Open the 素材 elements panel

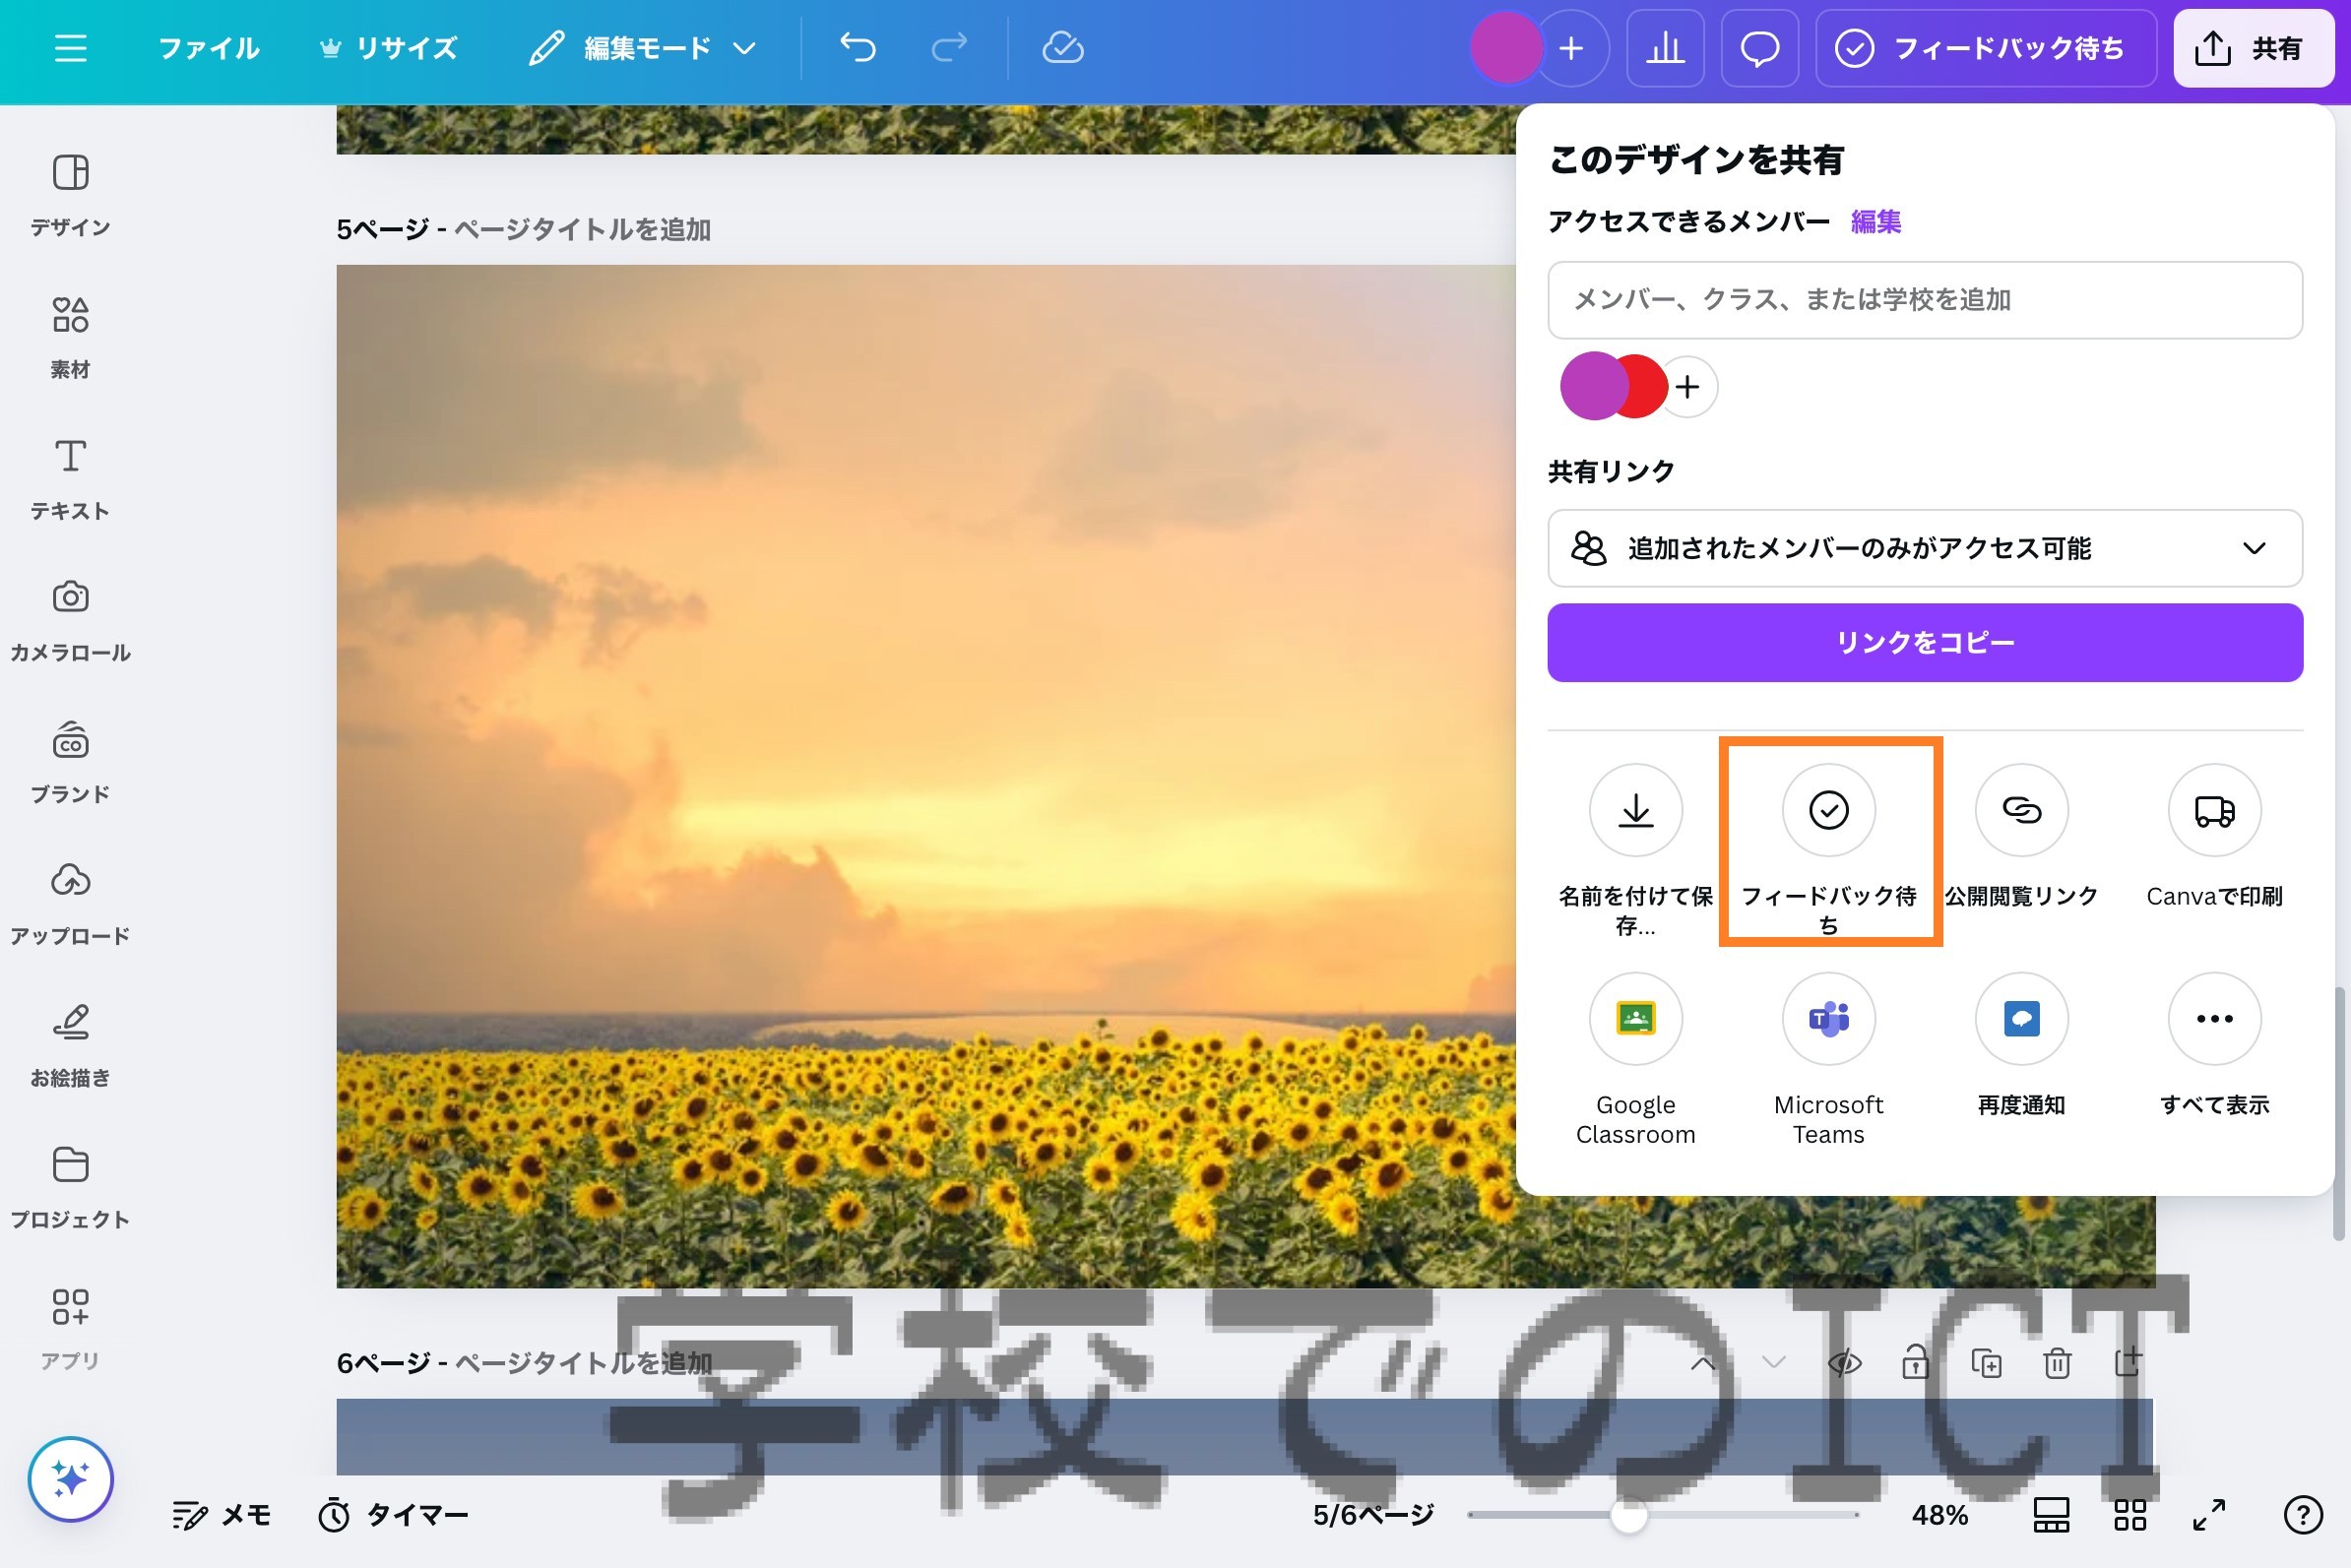(70, 337)
